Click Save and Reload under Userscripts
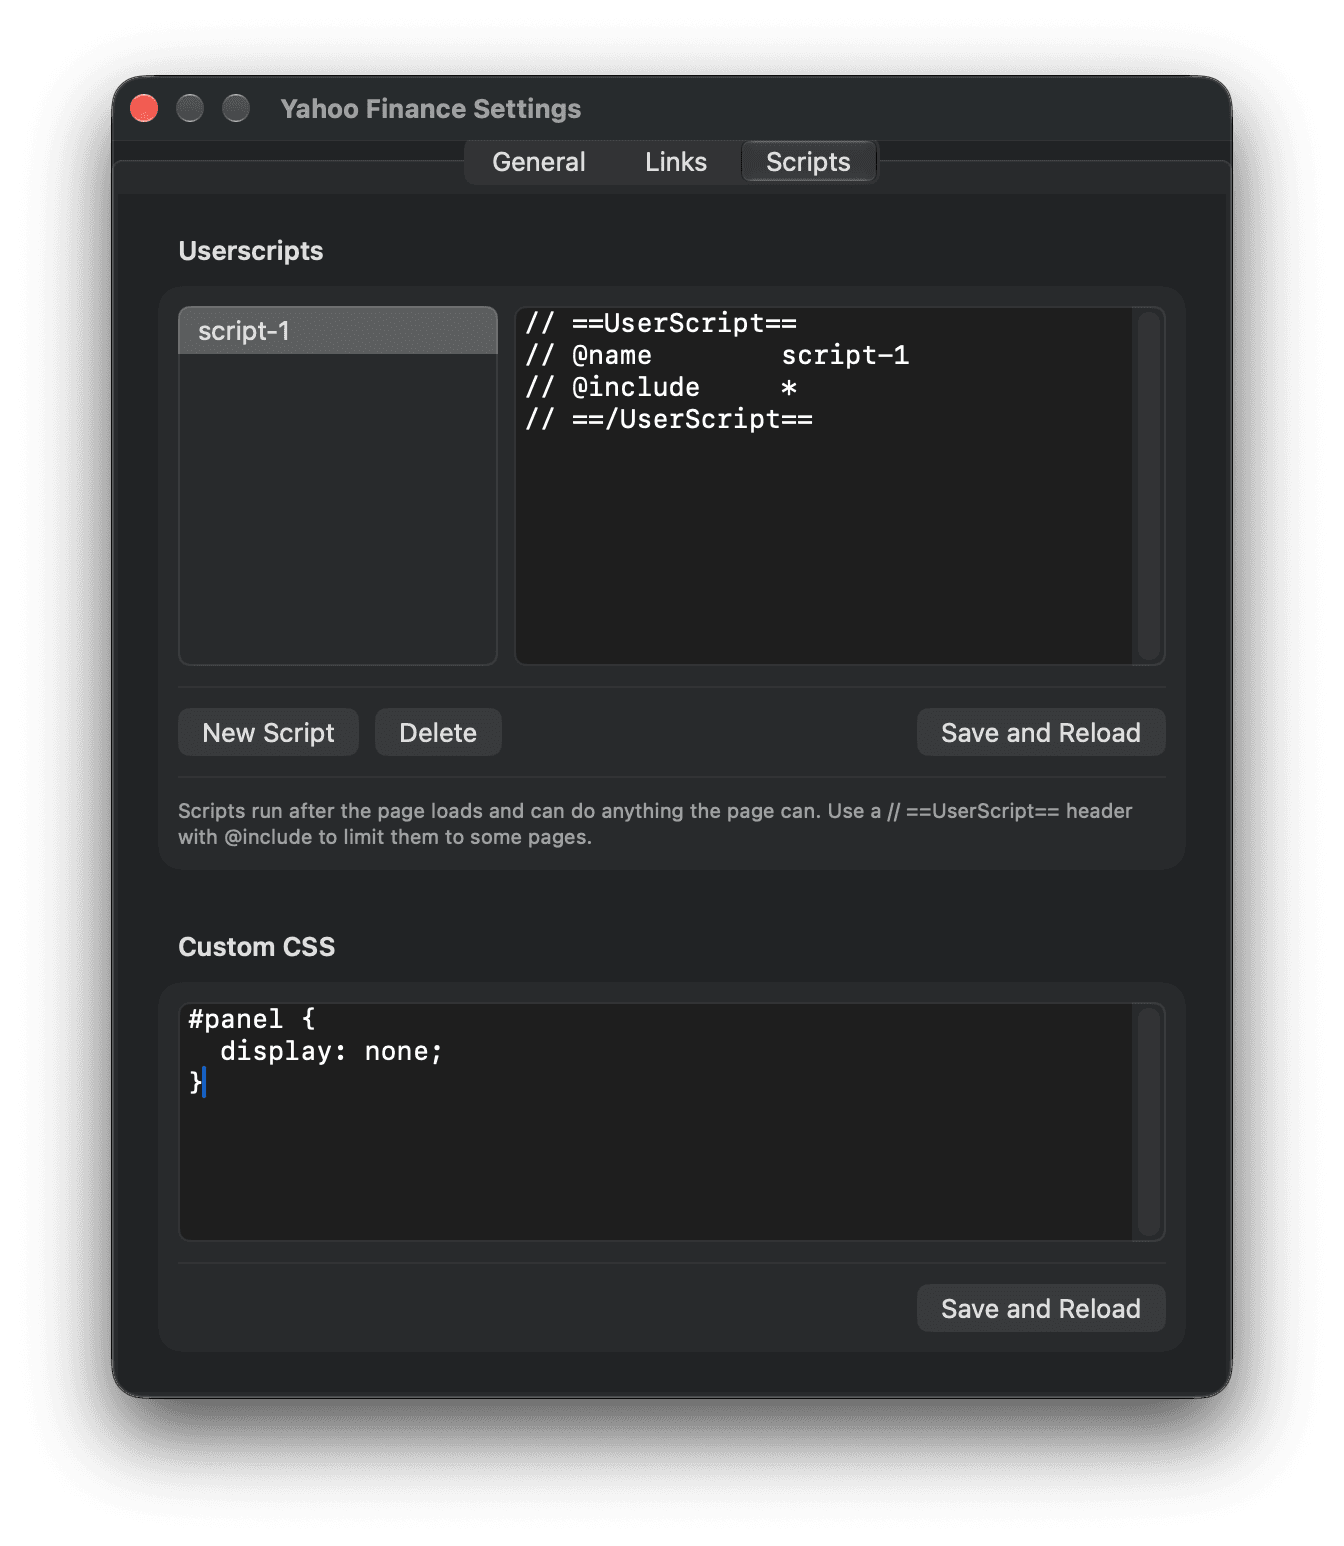This screenshot has height=1546, width=1344. 1041,733
